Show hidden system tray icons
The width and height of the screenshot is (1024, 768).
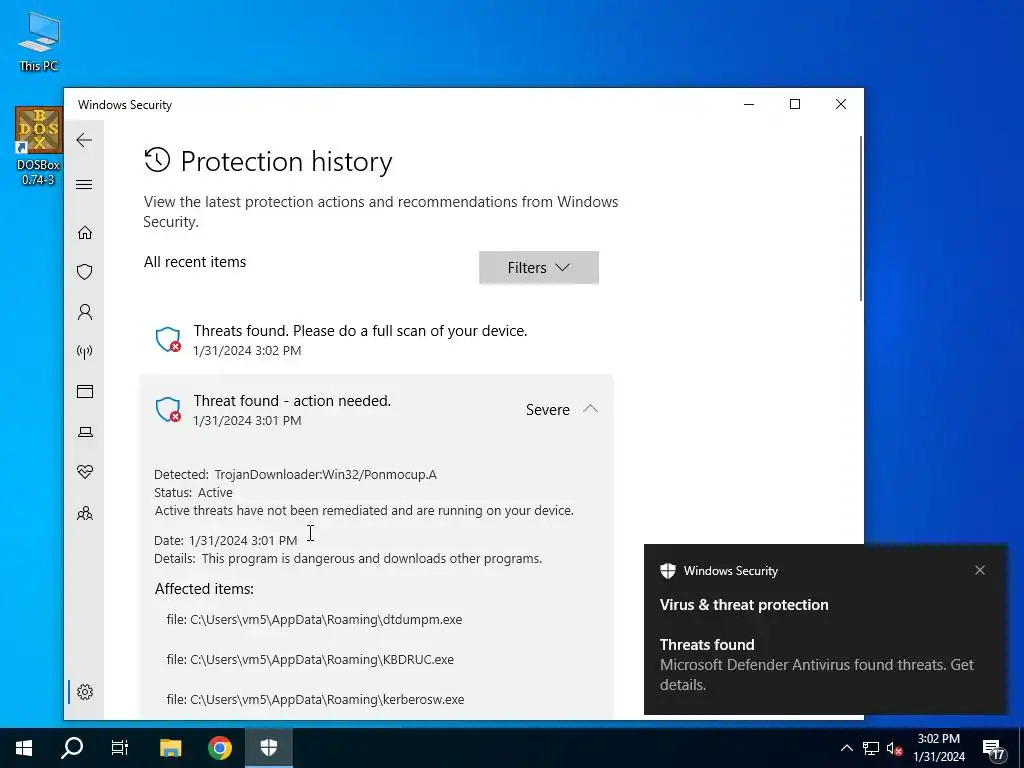pyautogui.click(x=846, y=748)
